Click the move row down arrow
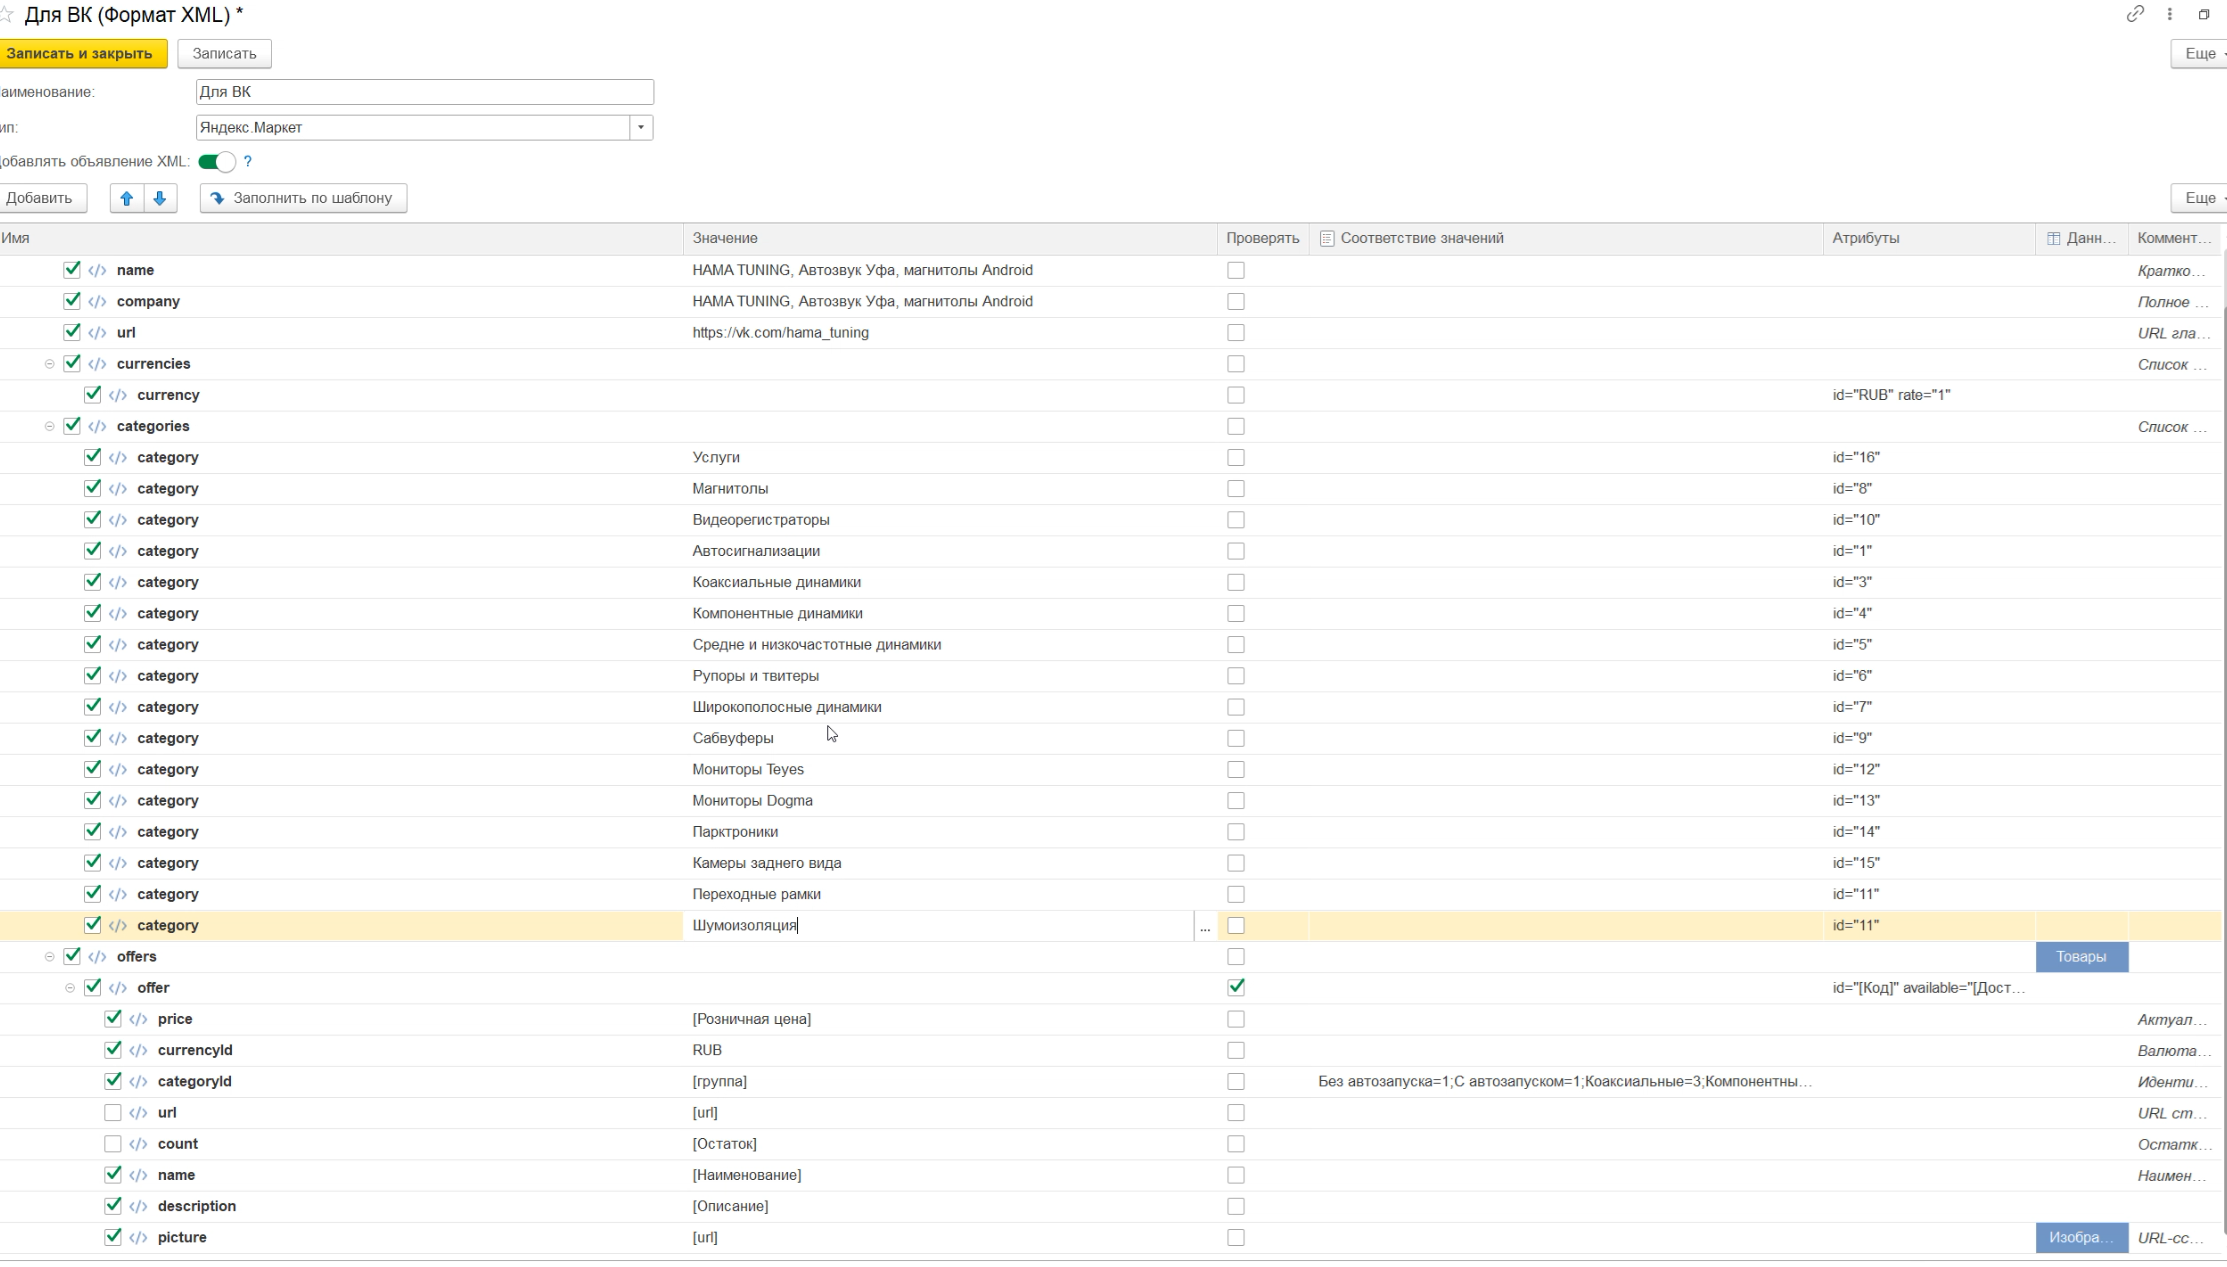The height and width of the screenshot is (1267, 2227). pos(160,198)
